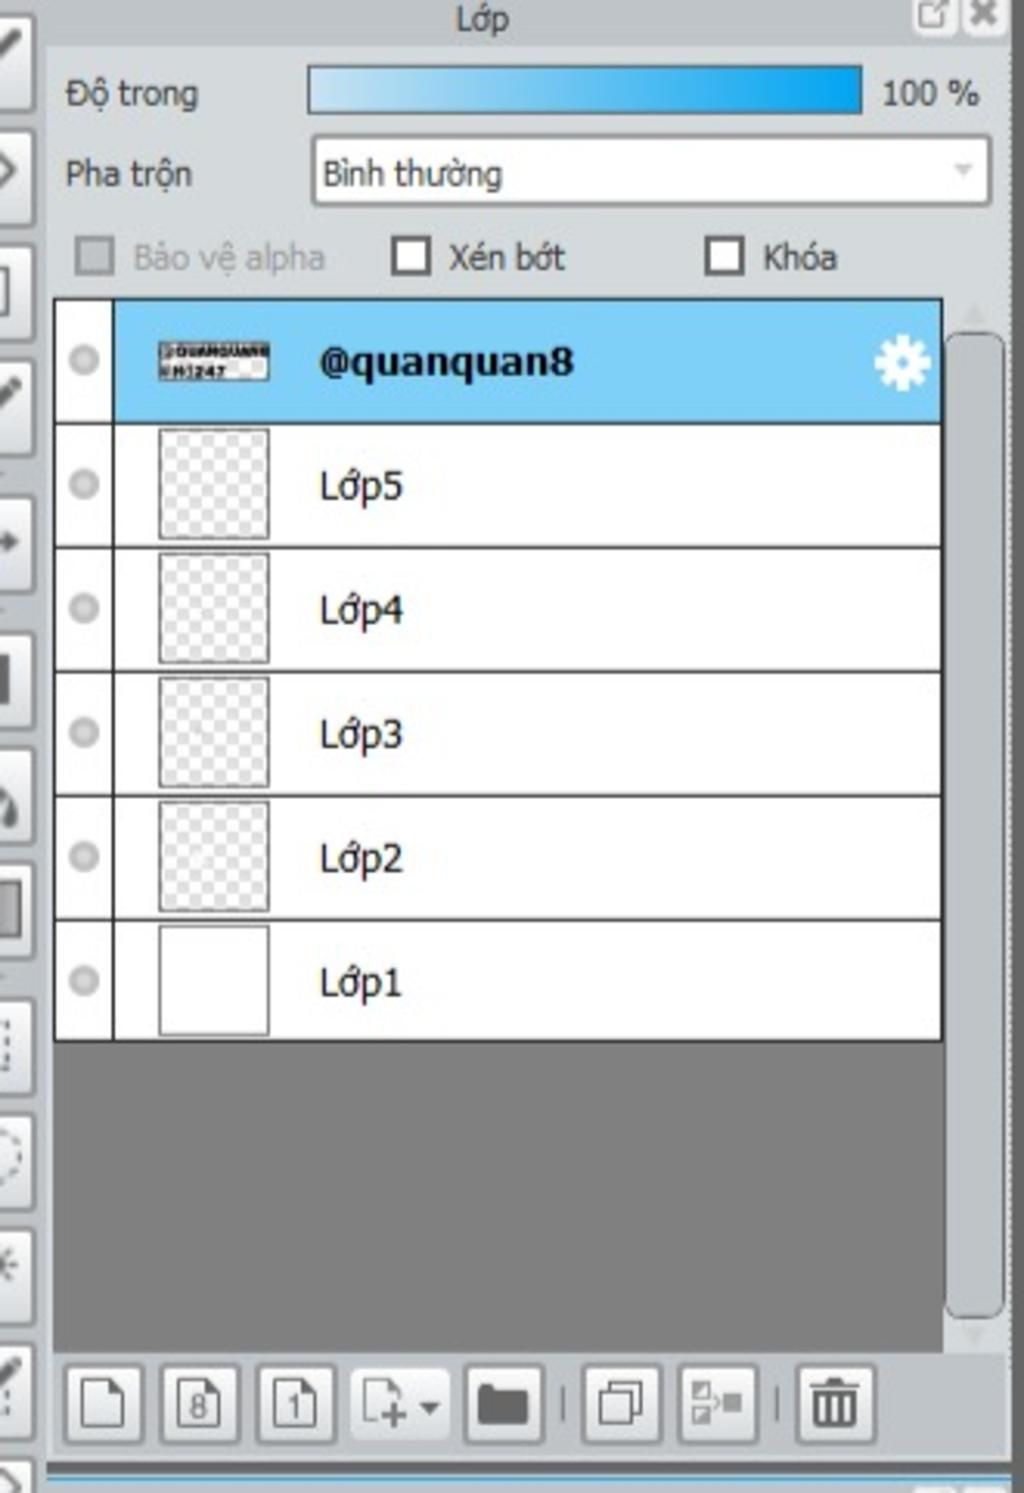
Task: Click the new layer icon
Action: (102, 1403)
